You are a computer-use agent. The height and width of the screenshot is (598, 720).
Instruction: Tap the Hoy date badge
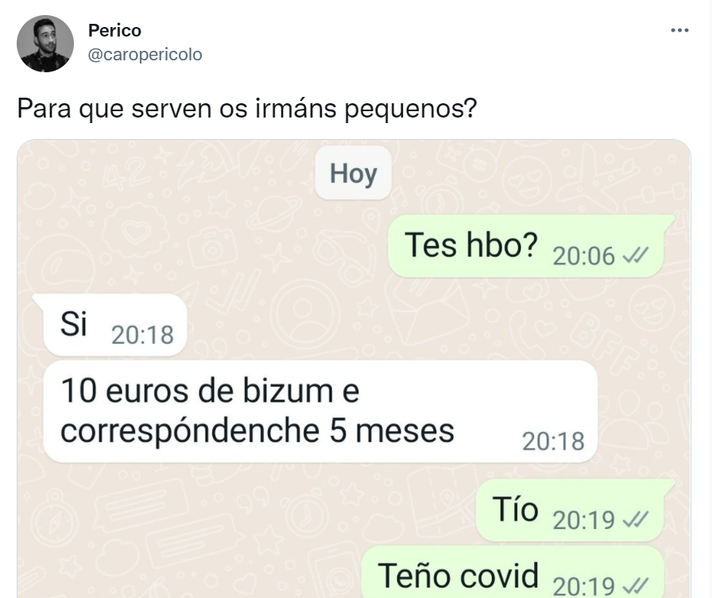pos(353,174)
